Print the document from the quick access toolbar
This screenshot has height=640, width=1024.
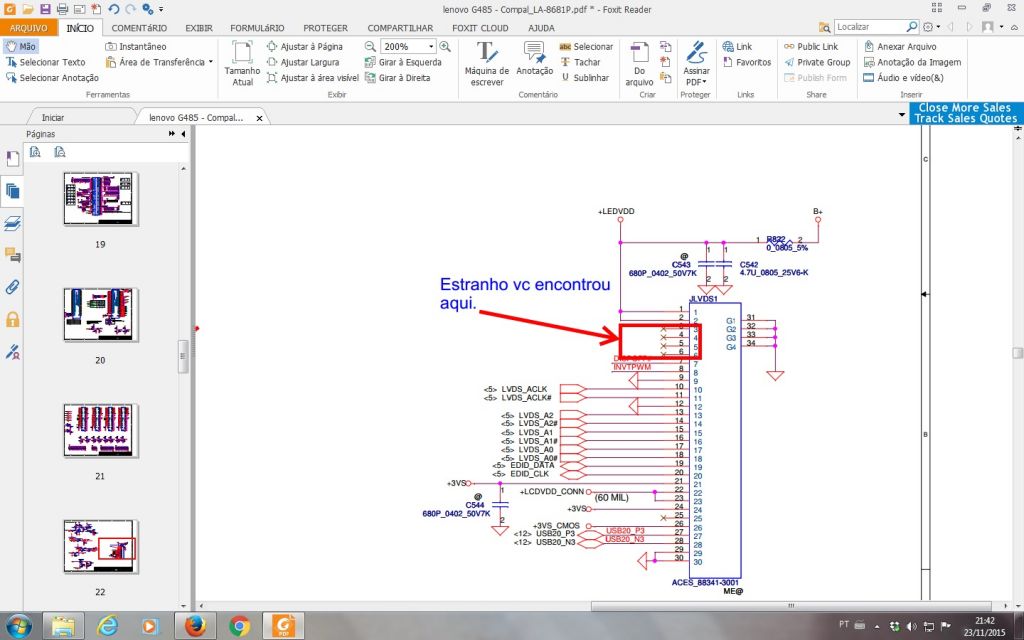pos(62,9)
